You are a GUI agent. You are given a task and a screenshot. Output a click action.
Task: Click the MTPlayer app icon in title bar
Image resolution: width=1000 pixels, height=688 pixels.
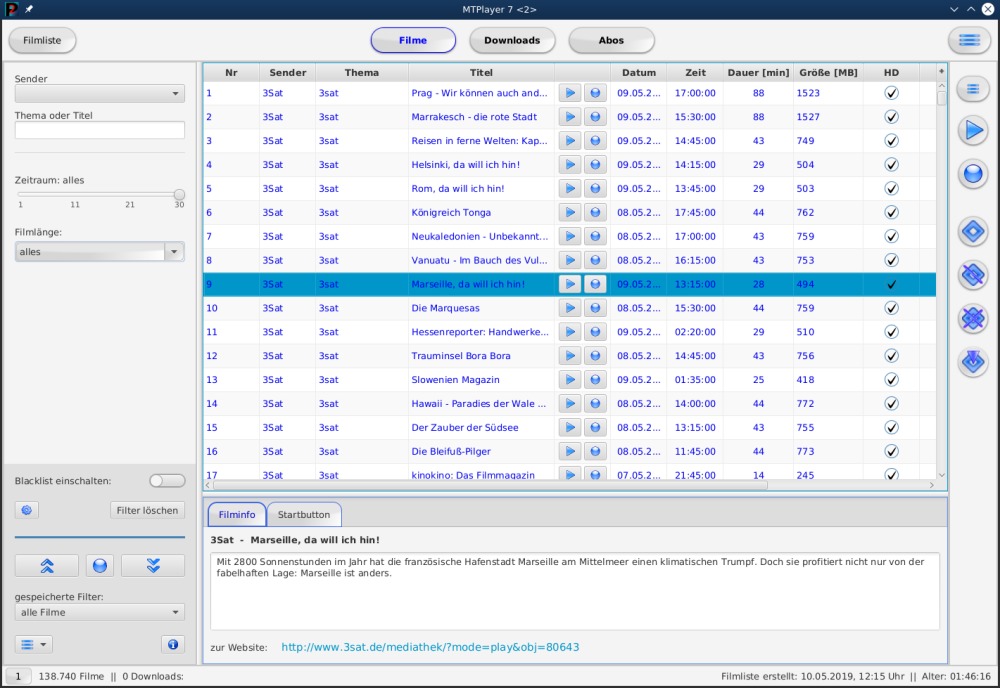[11, 9]
